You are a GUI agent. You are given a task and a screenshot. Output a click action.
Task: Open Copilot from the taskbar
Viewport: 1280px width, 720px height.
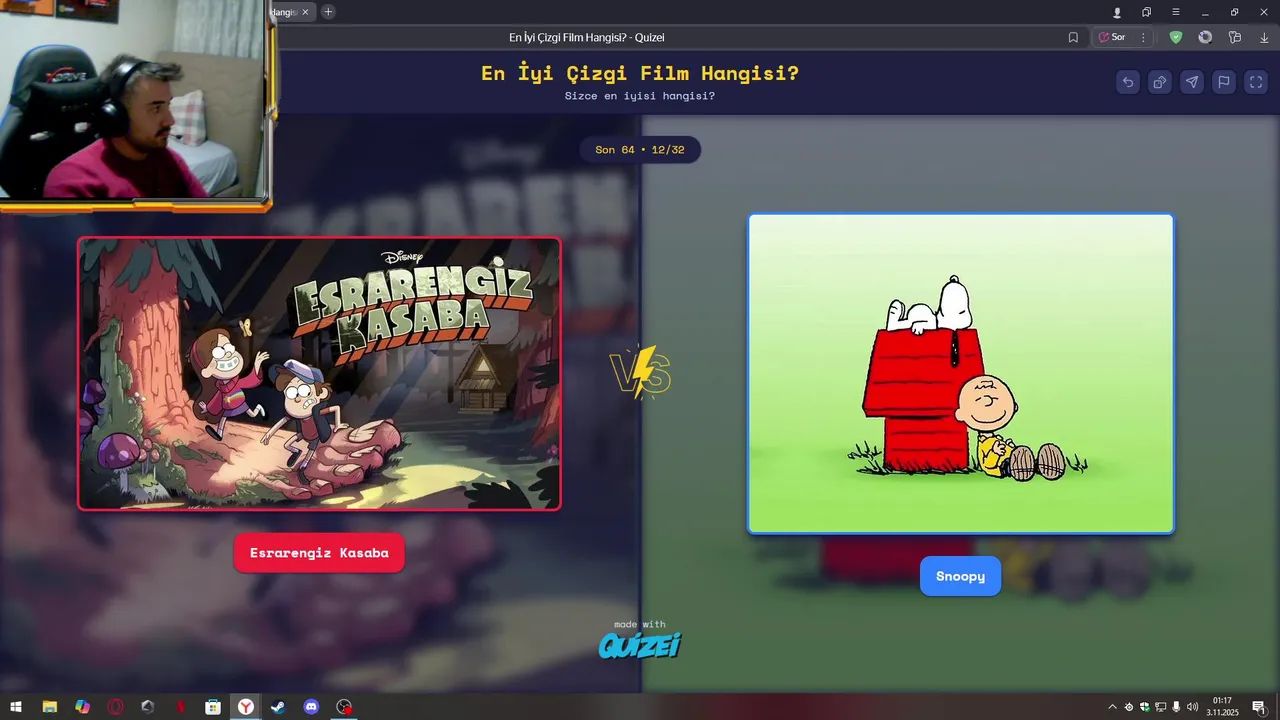pos(82,707)
